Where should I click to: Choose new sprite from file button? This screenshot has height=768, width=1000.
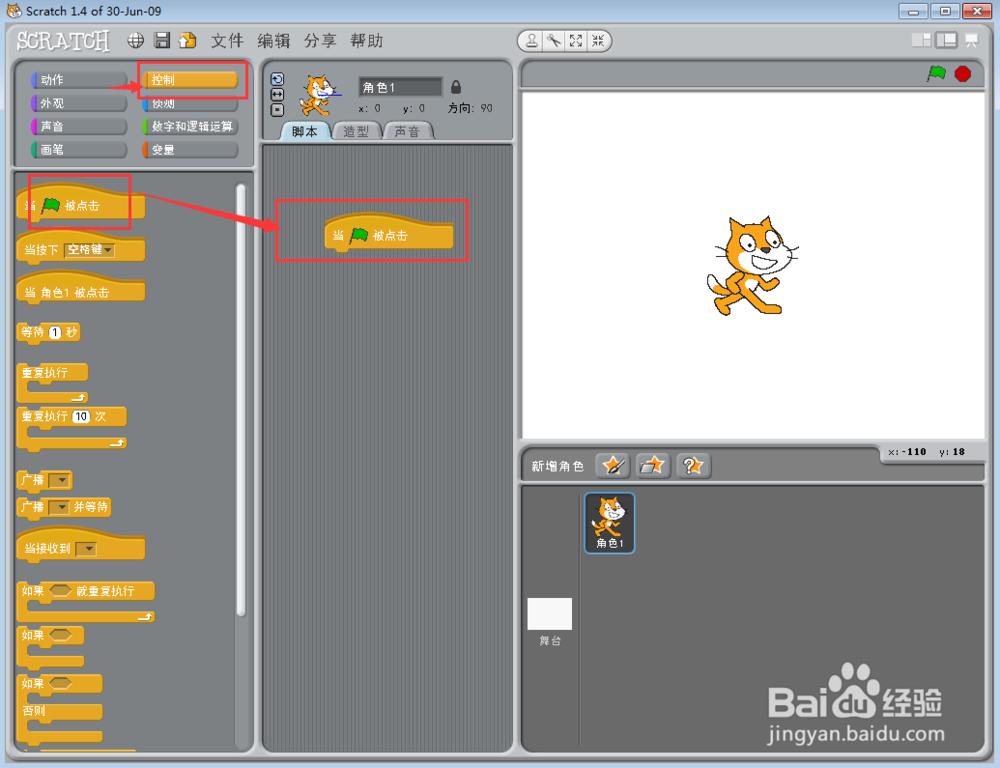tap(652, 466)
